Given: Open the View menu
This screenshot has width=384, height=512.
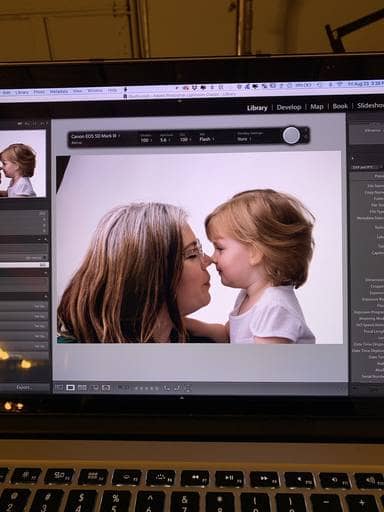Looking at the screenshot, I should (x=78, y=91).
